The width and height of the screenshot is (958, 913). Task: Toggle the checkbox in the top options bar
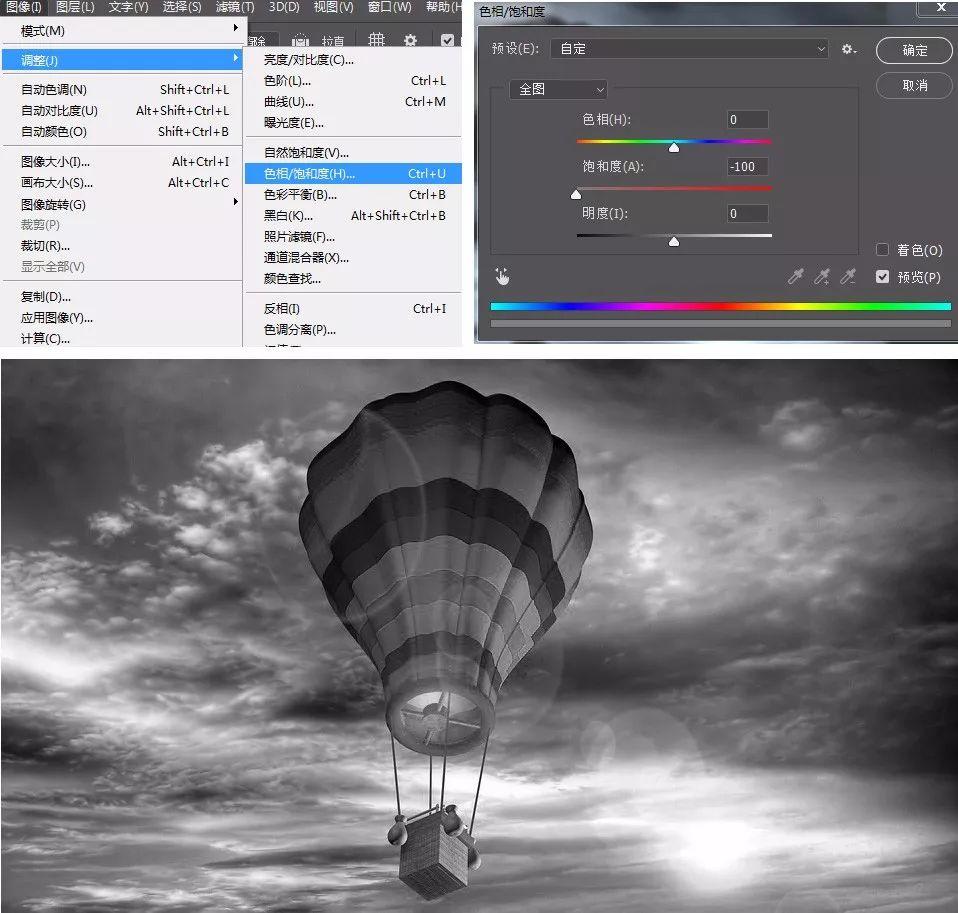pos(447,40)
